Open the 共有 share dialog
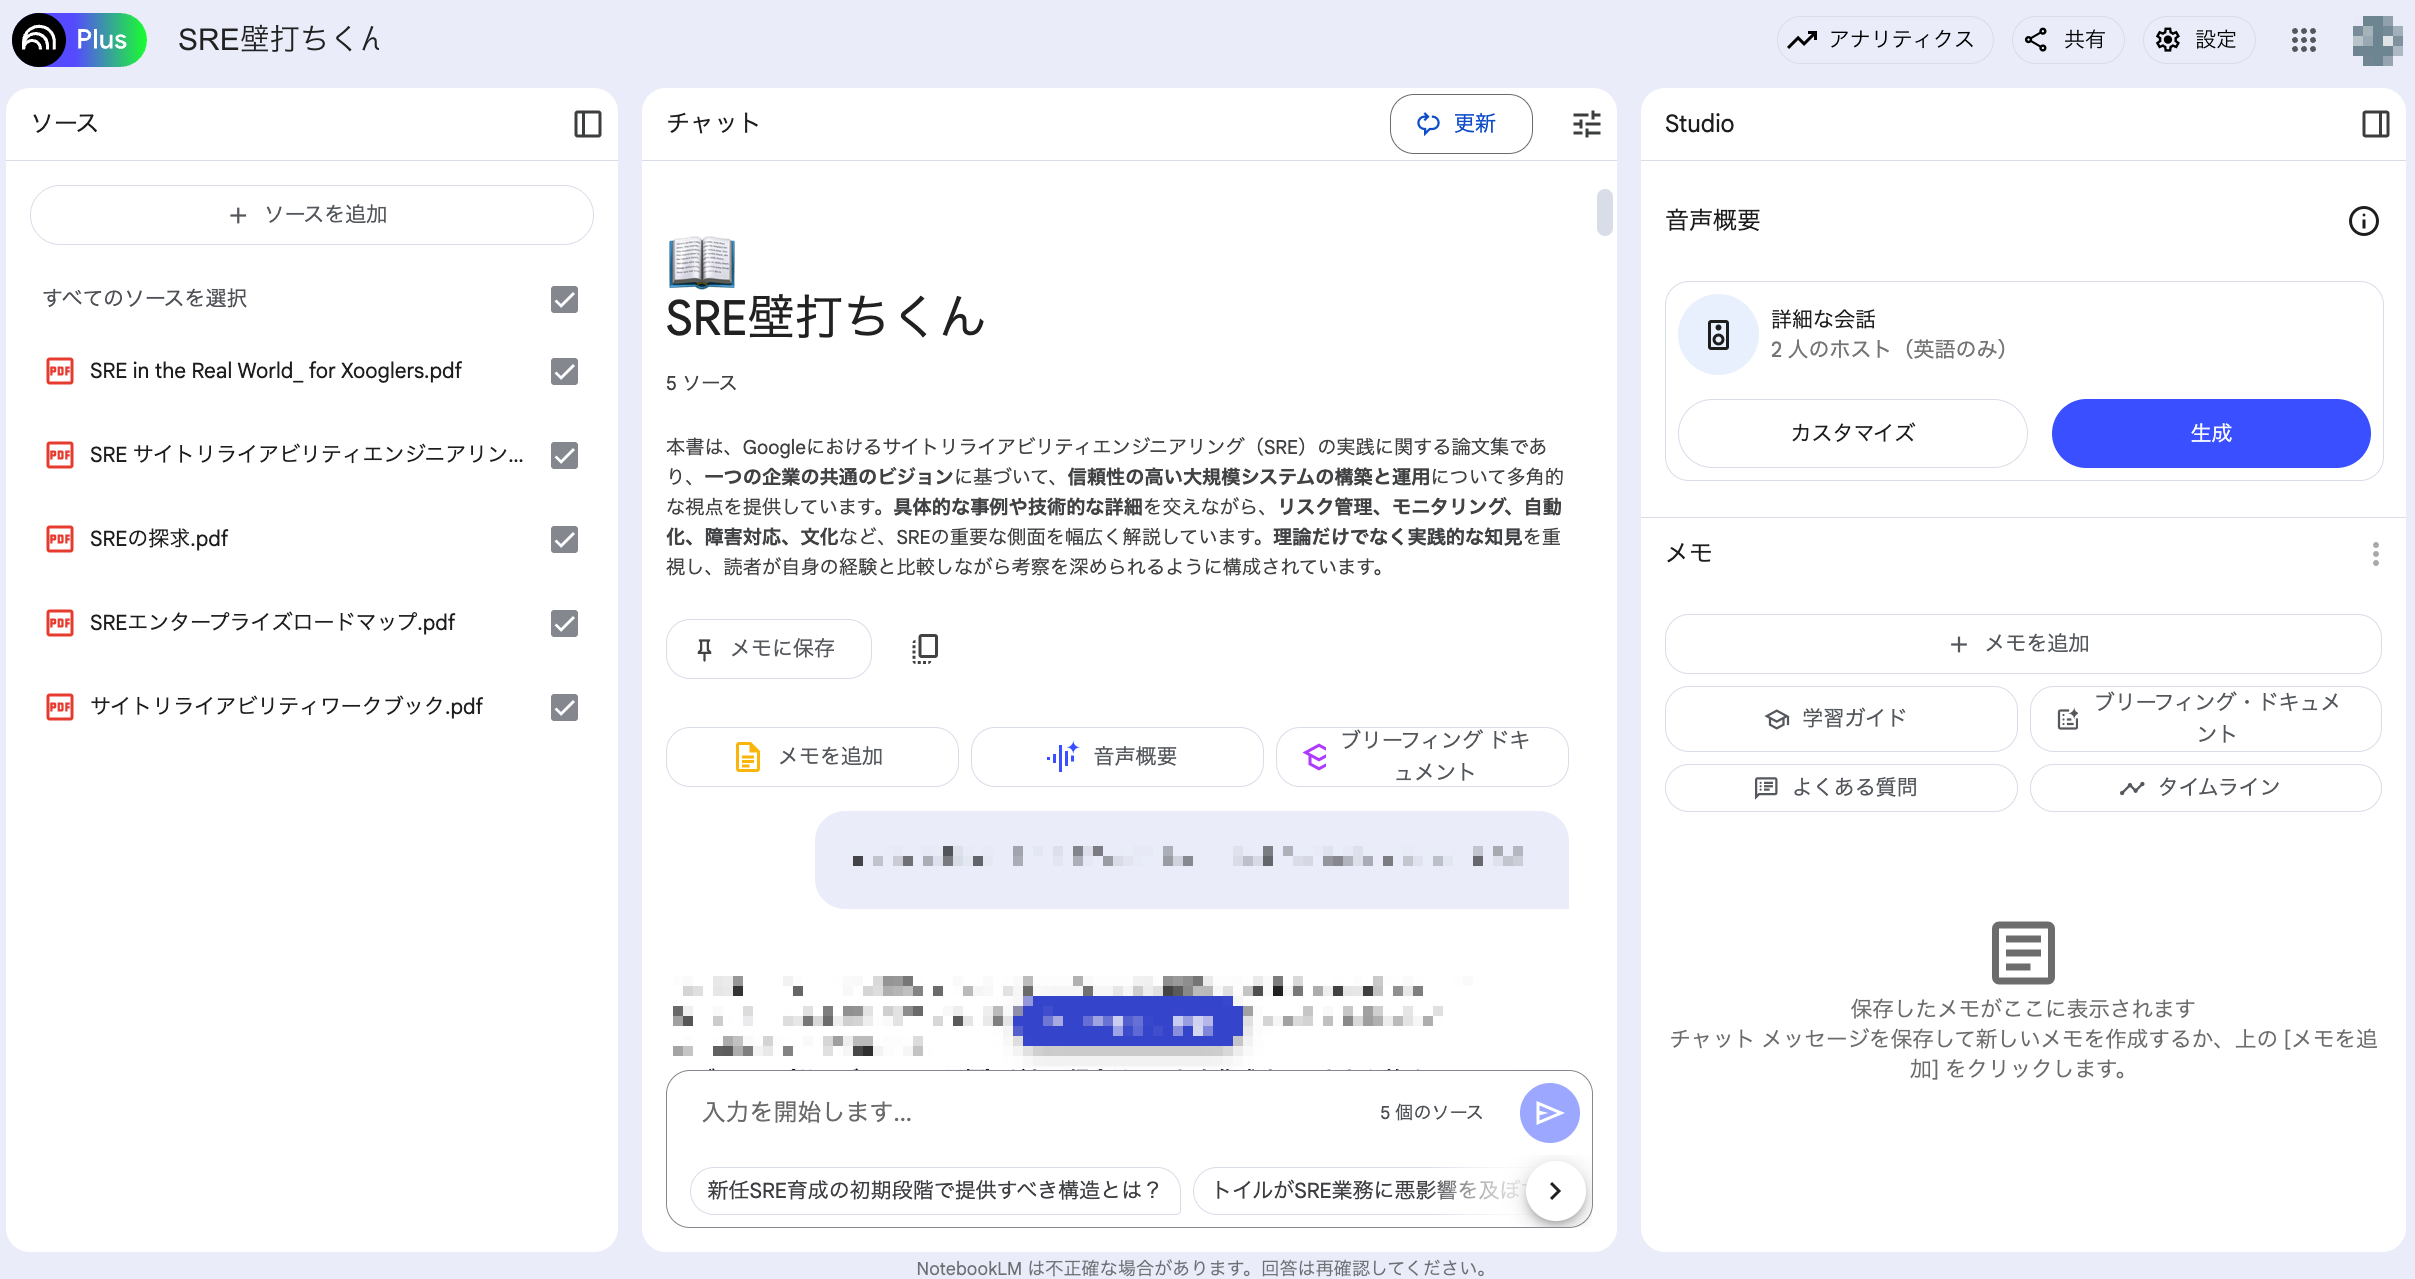The height and width of the screenshot is (1279, 2415). (x=2067, y=40)
